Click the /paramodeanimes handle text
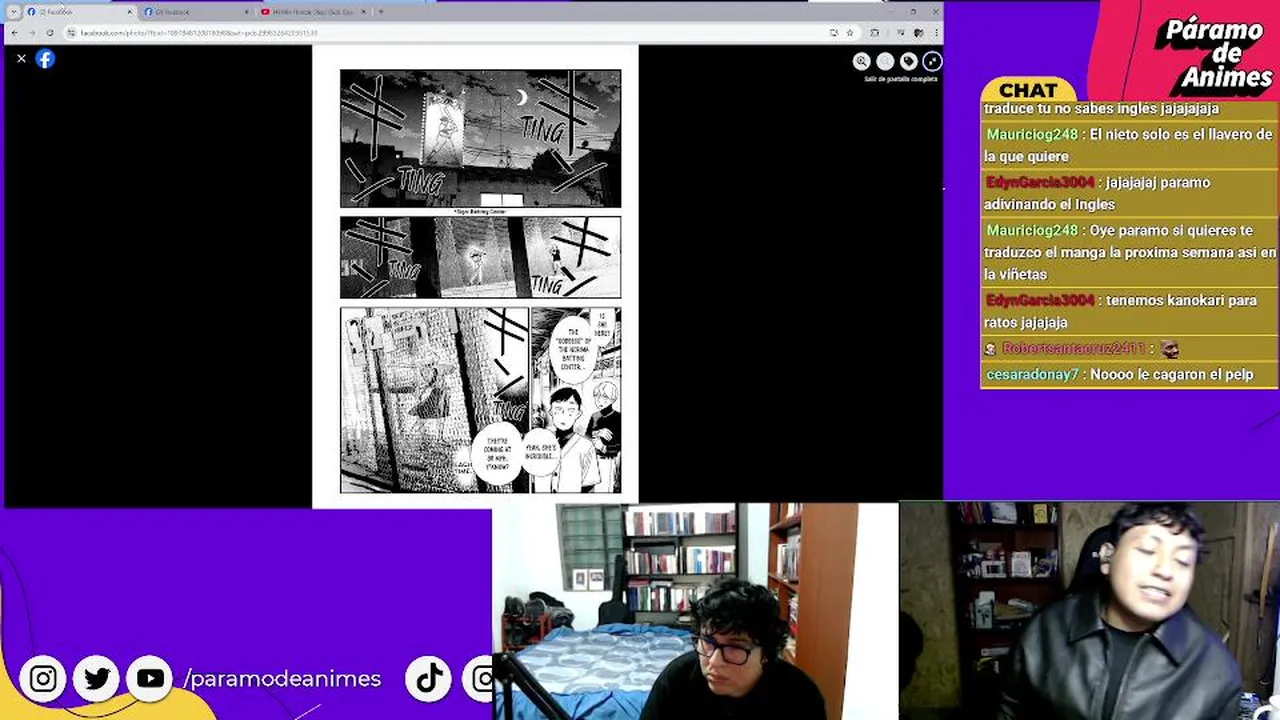Screen dimensions: 1280x720 283,679
